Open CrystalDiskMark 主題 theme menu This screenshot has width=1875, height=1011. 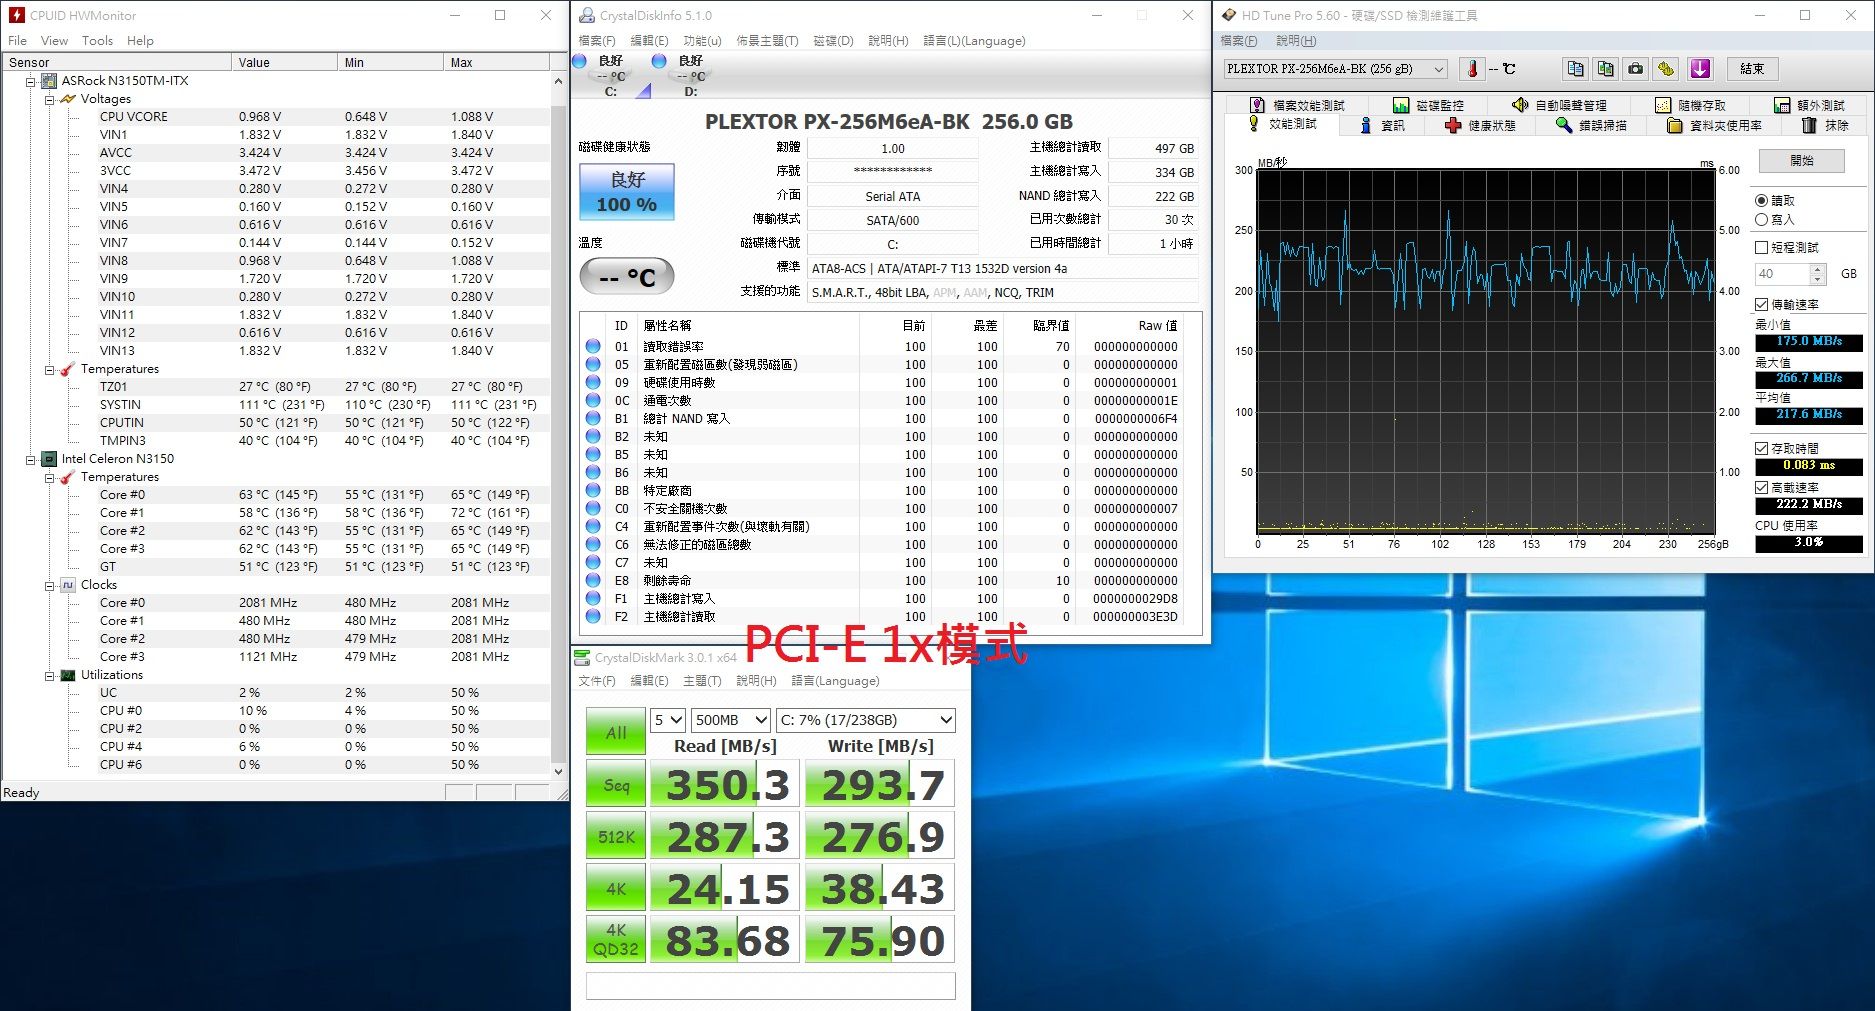click(702, 681)
